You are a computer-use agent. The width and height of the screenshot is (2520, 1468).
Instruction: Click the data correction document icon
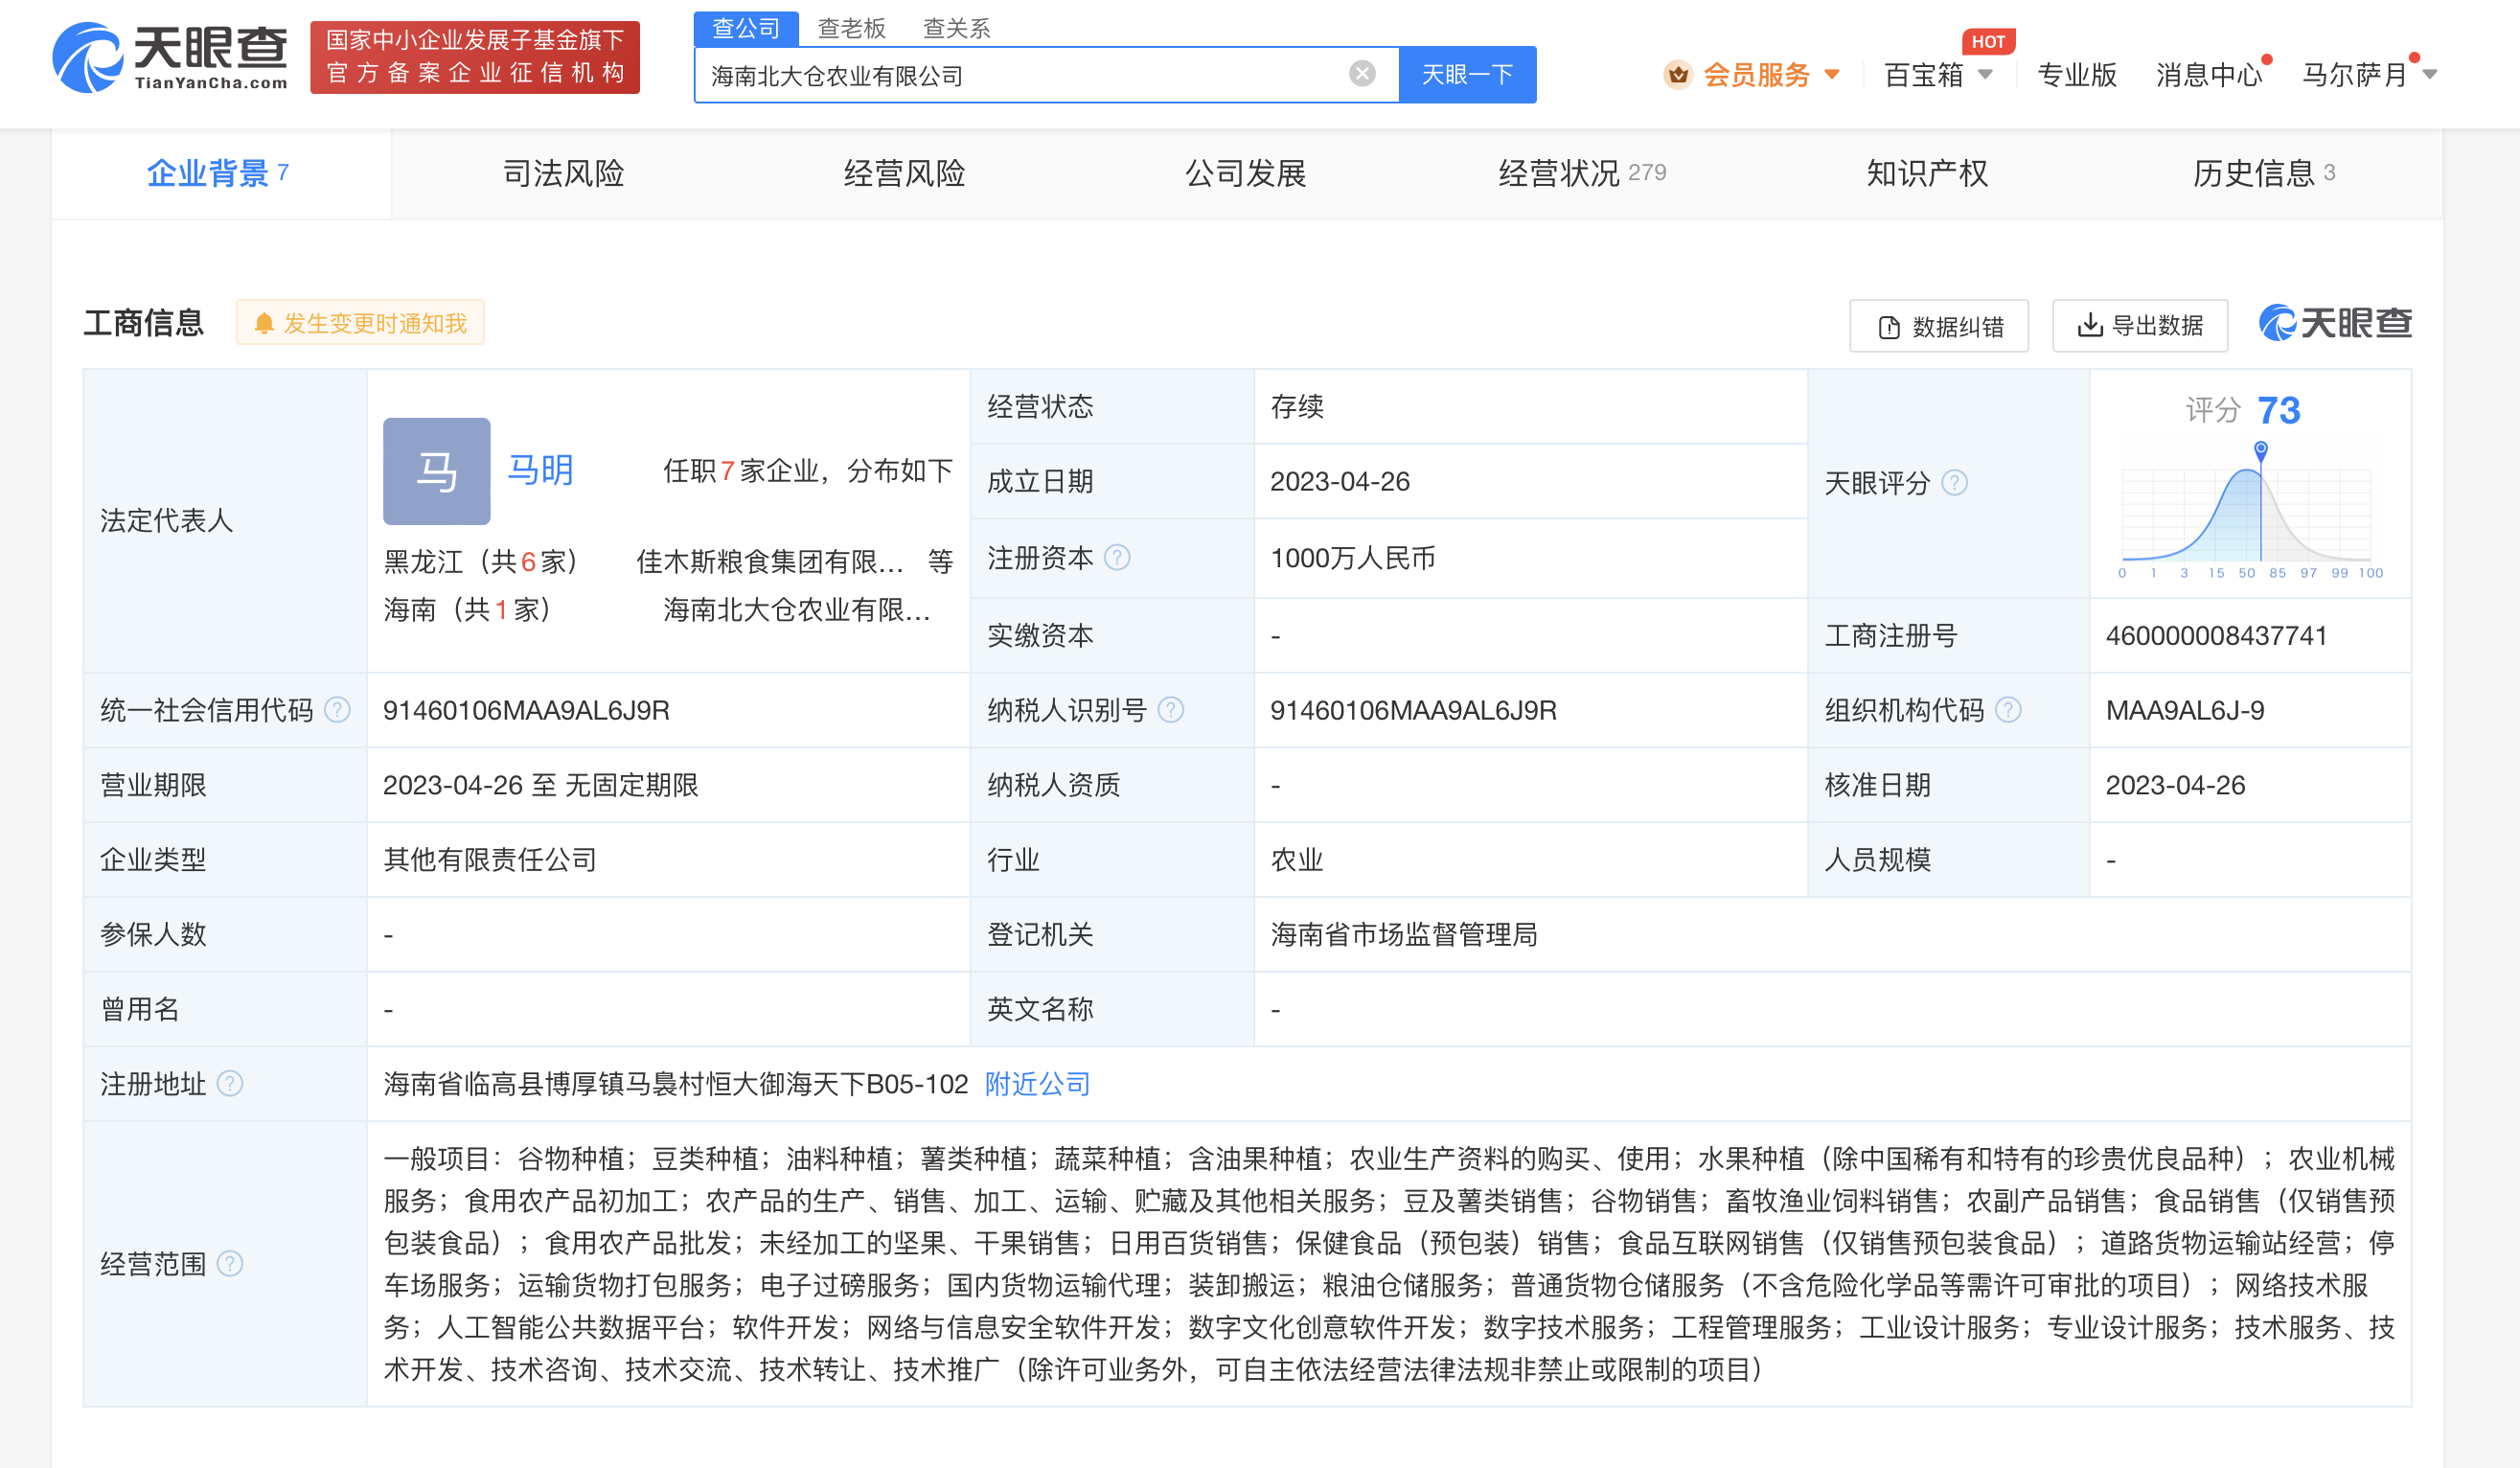[x=1888, y=327]
